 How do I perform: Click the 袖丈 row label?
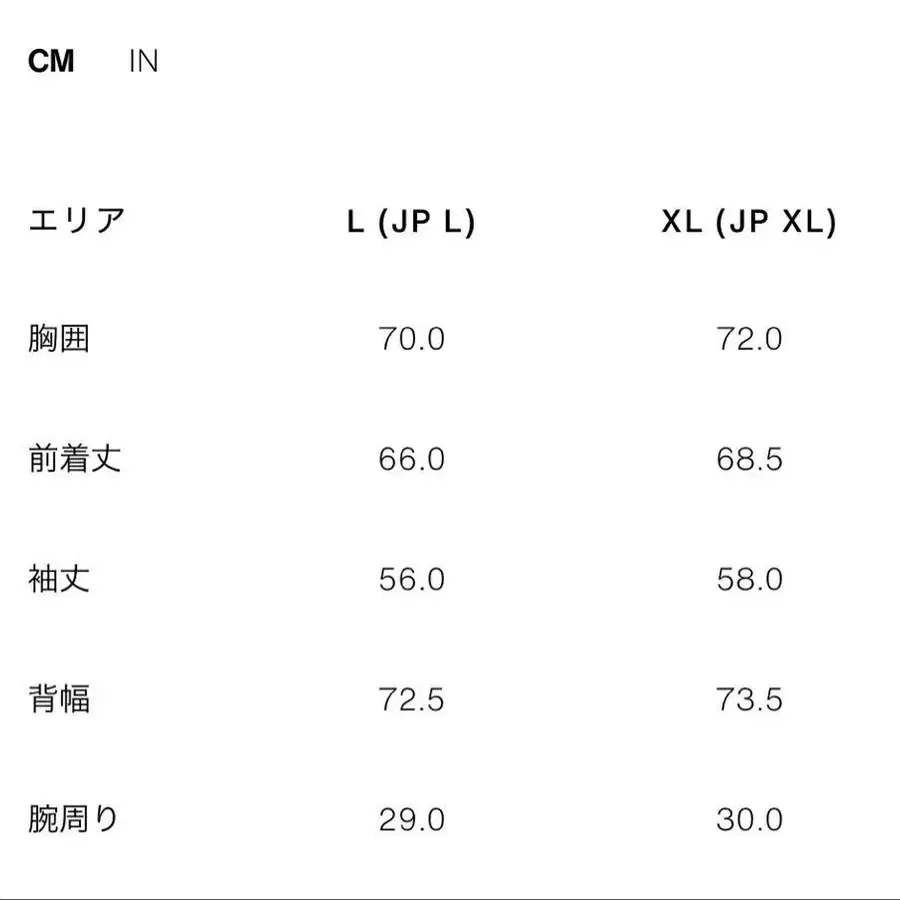(59, 579)
